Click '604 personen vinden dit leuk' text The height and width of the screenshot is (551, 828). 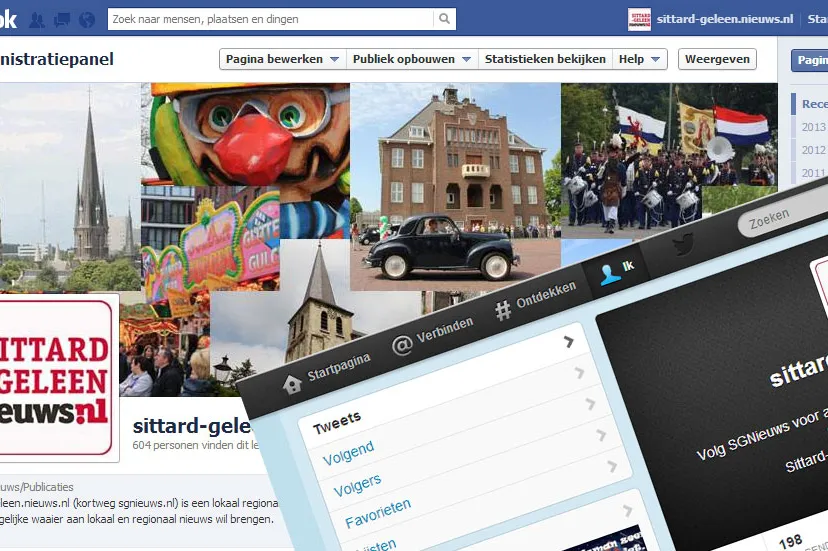(196, 445)
